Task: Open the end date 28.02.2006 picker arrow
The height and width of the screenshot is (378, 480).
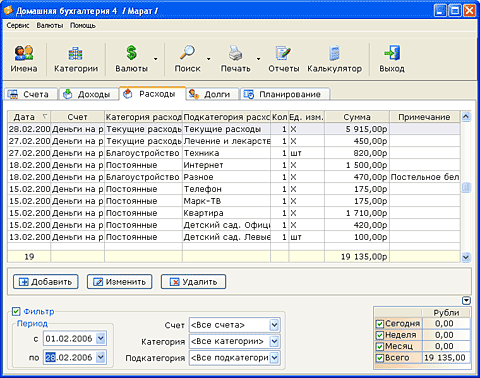Action: click(x=100, y=357)
